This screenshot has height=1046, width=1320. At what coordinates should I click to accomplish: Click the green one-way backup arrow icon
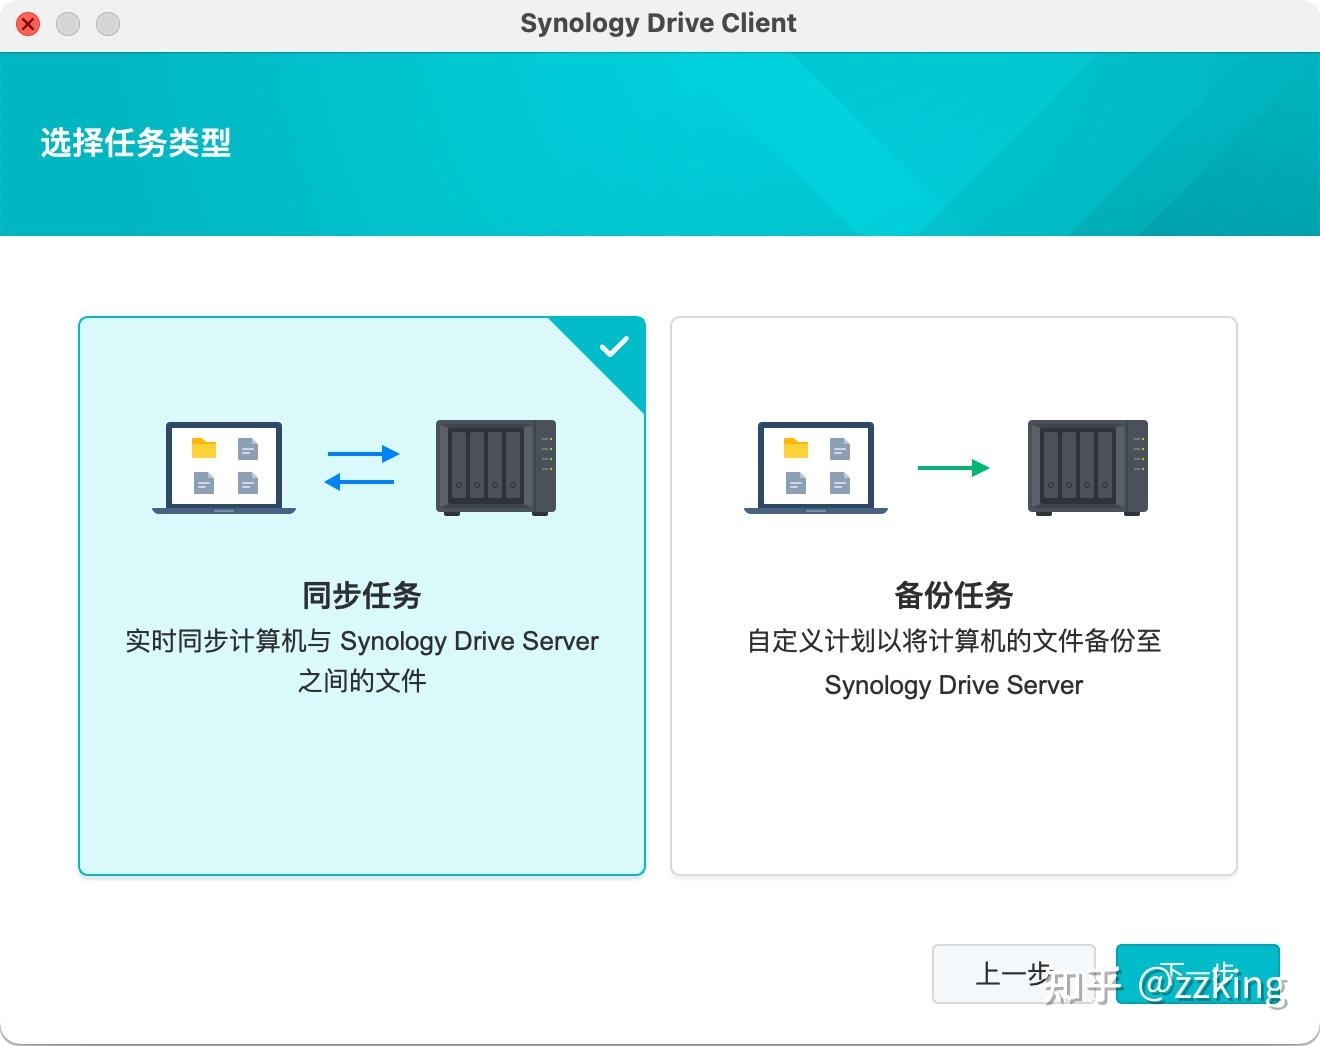tap(952, 467)
